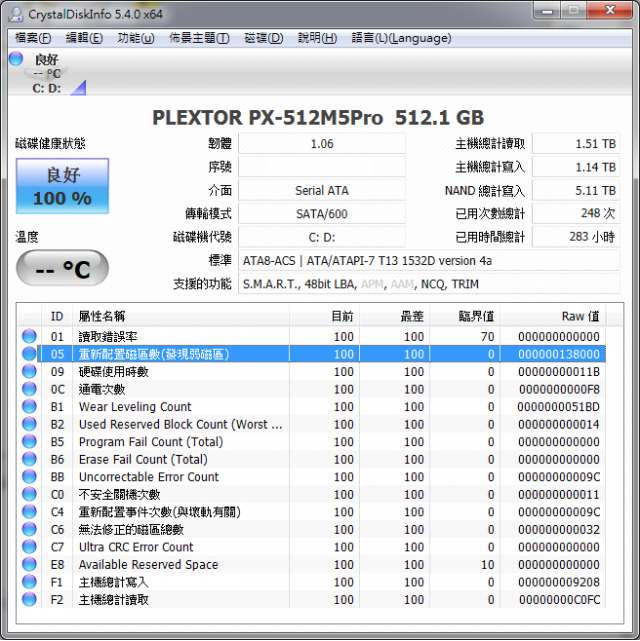
Task: Open the 說明(H) menu
Action: 317,38
